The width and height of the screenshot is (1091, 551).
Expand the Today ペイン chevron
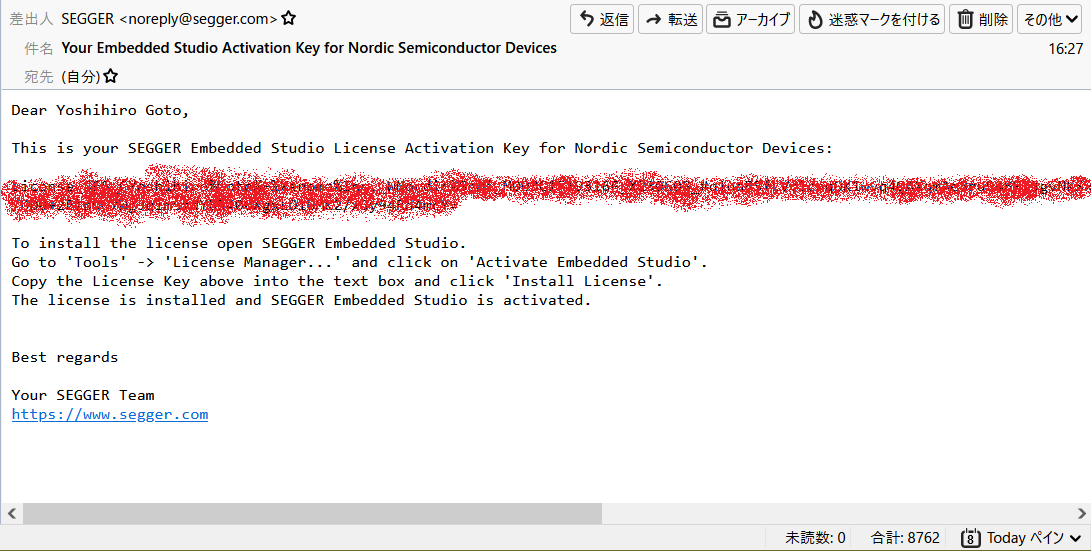(1075, 538)
